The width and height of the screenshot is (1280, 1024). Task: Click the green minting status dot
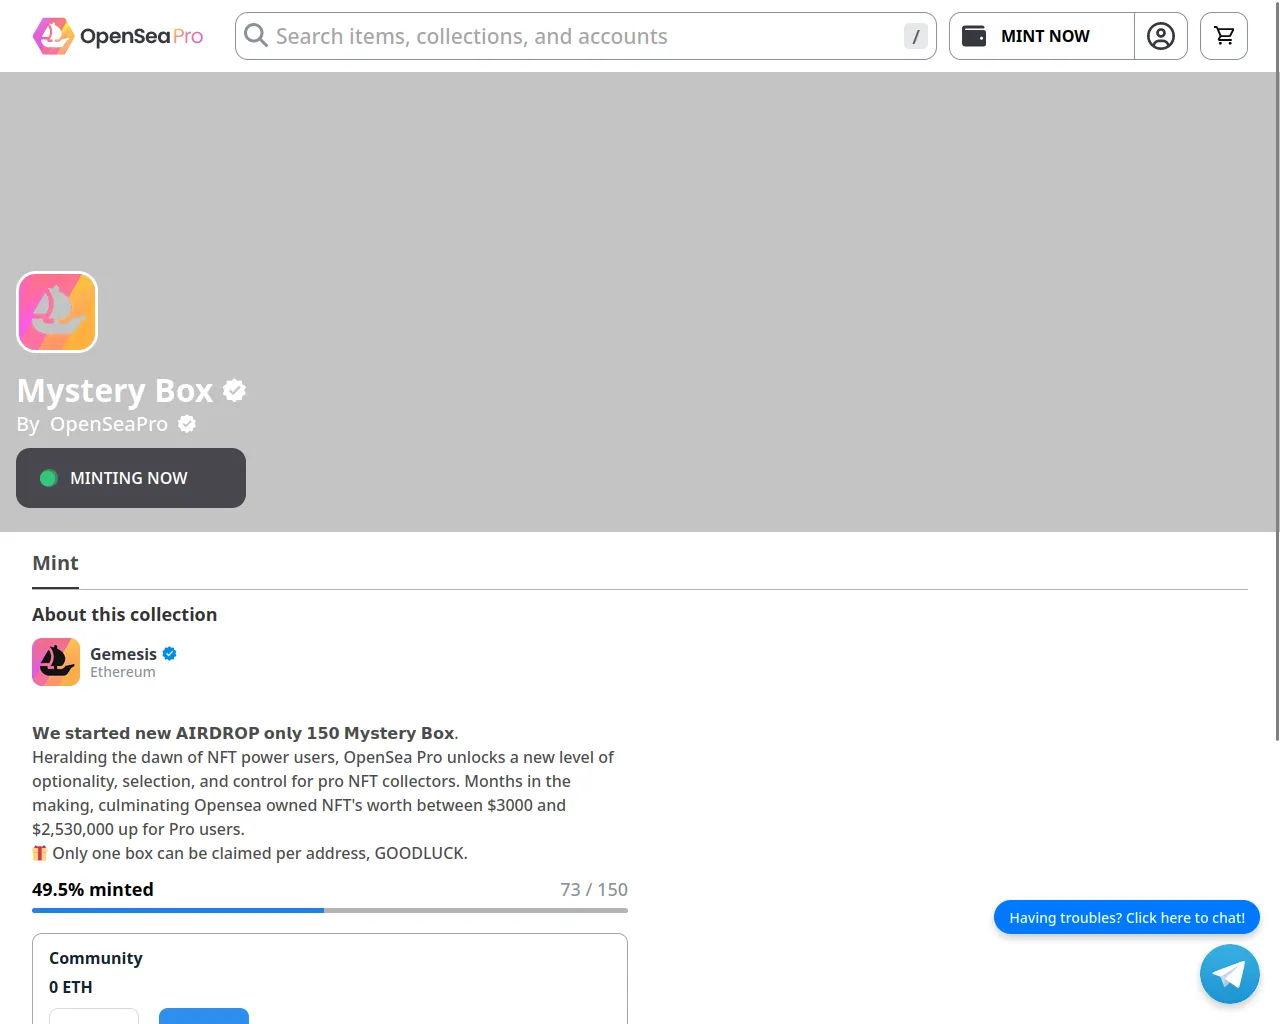[48, 478]
